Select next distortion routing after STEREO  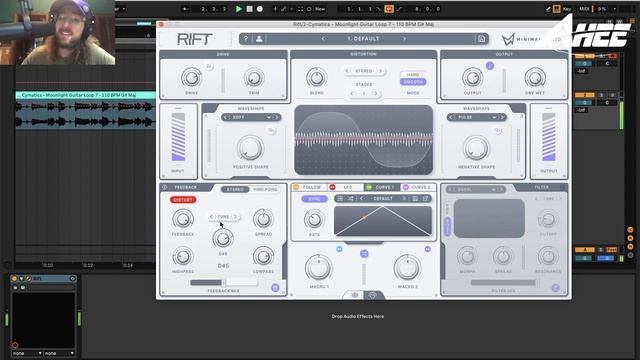381,71
